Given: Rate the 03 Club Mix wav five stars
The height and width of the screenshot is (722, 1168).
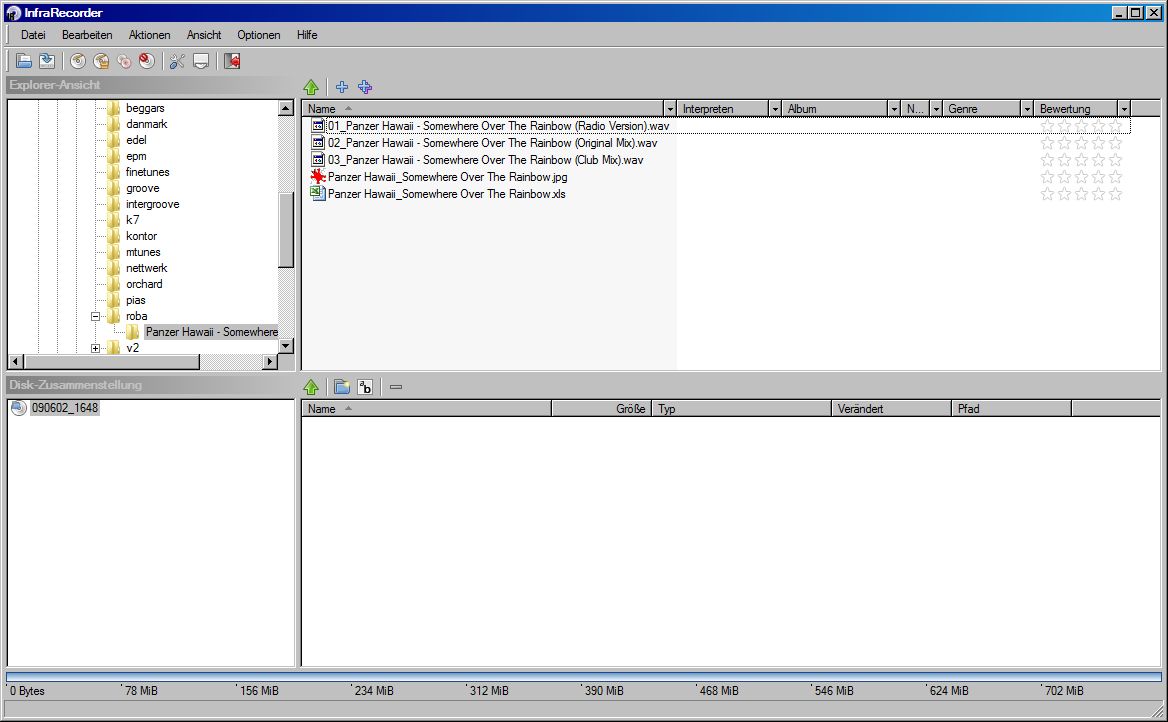Looking at the screenshot, I should (x=1115, y=160).
